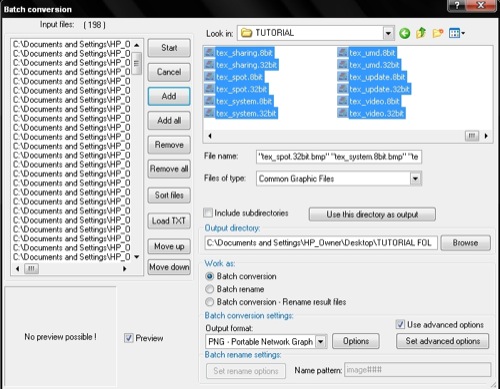Click Use this directory as output
The width and height of the screenshot is (500, 389).
click(372, 214)
